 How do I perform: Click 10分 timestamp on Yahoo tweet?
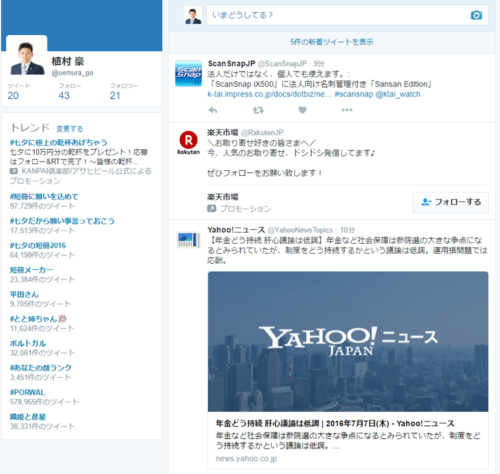coord(347,230)
